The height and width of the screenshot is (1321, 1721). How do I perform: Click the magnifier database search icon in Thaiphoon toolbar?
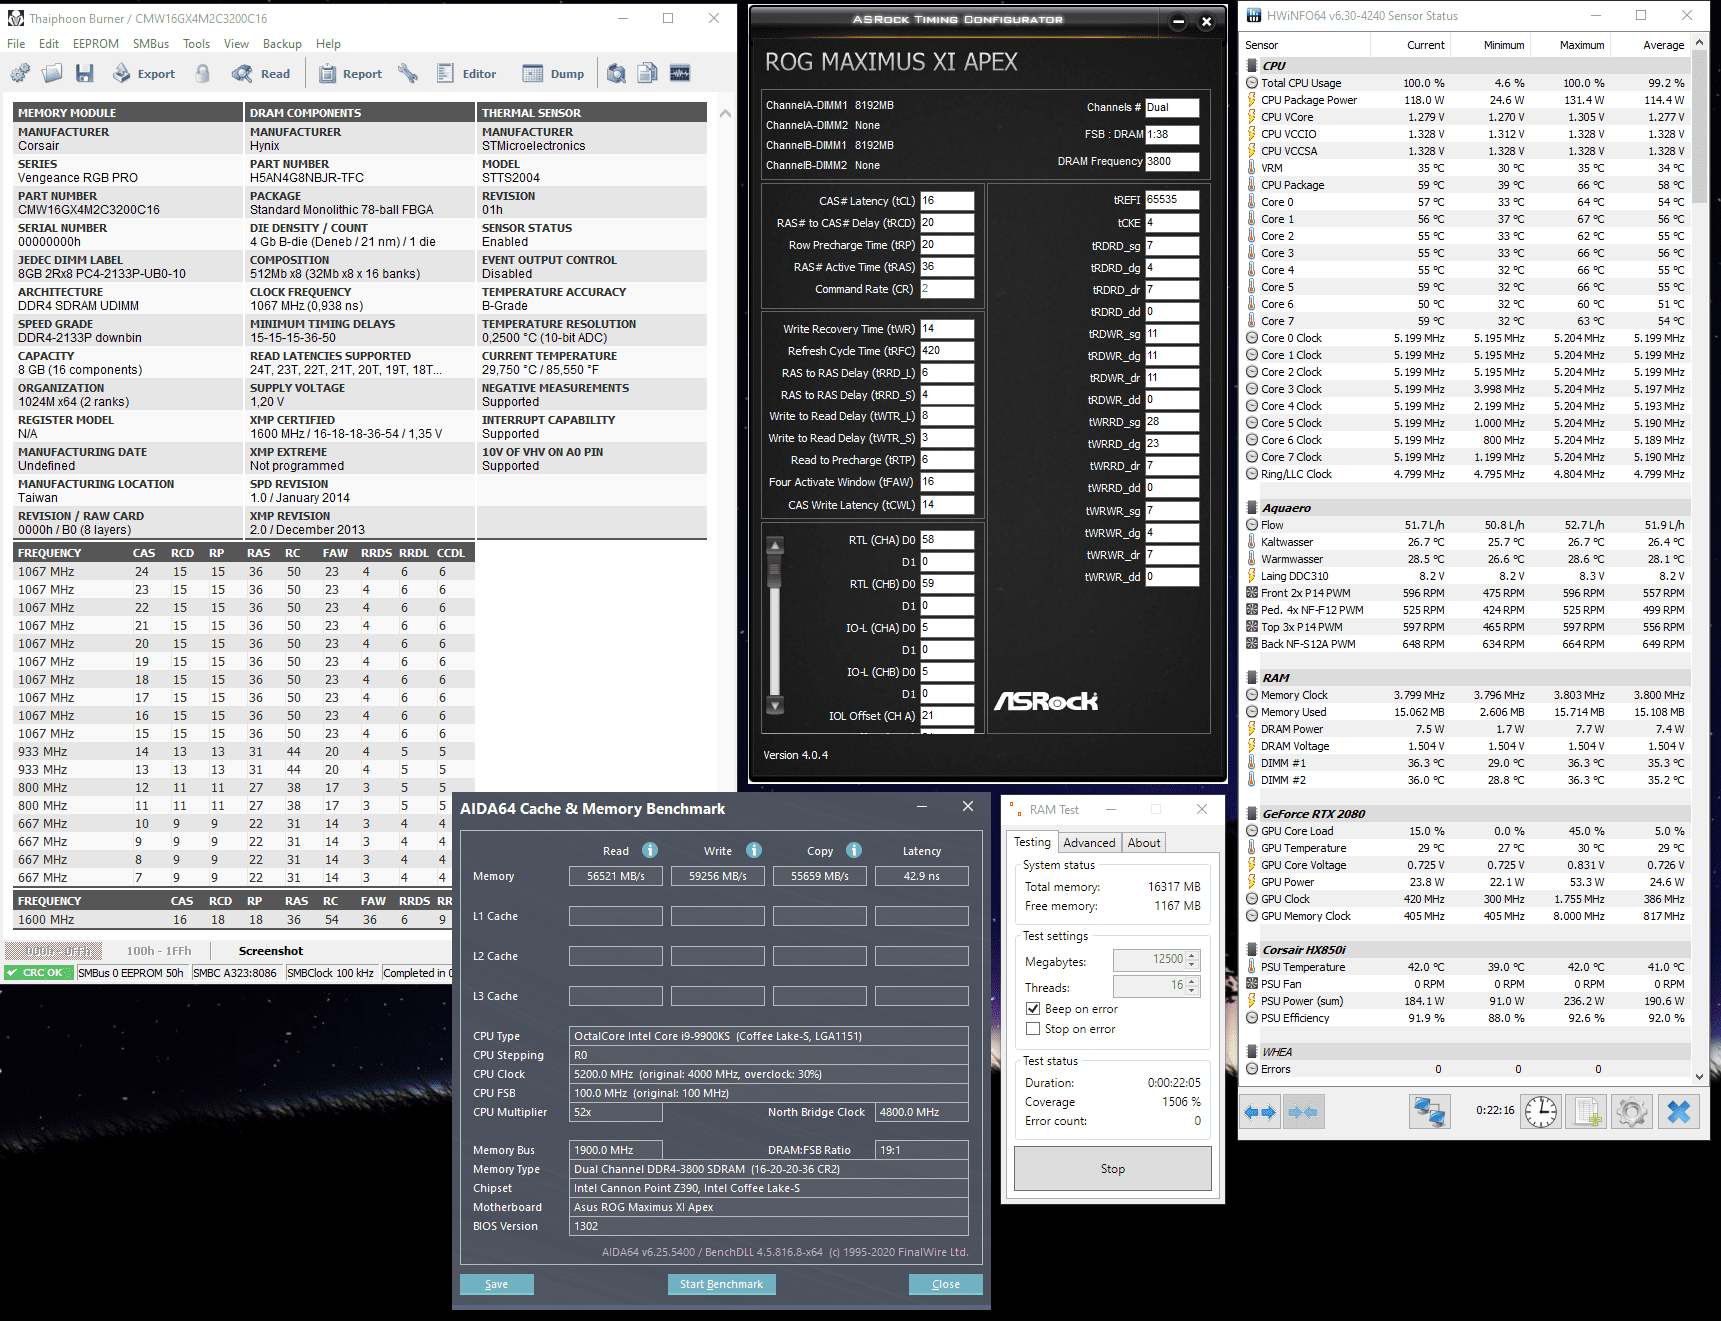point(617,73)
